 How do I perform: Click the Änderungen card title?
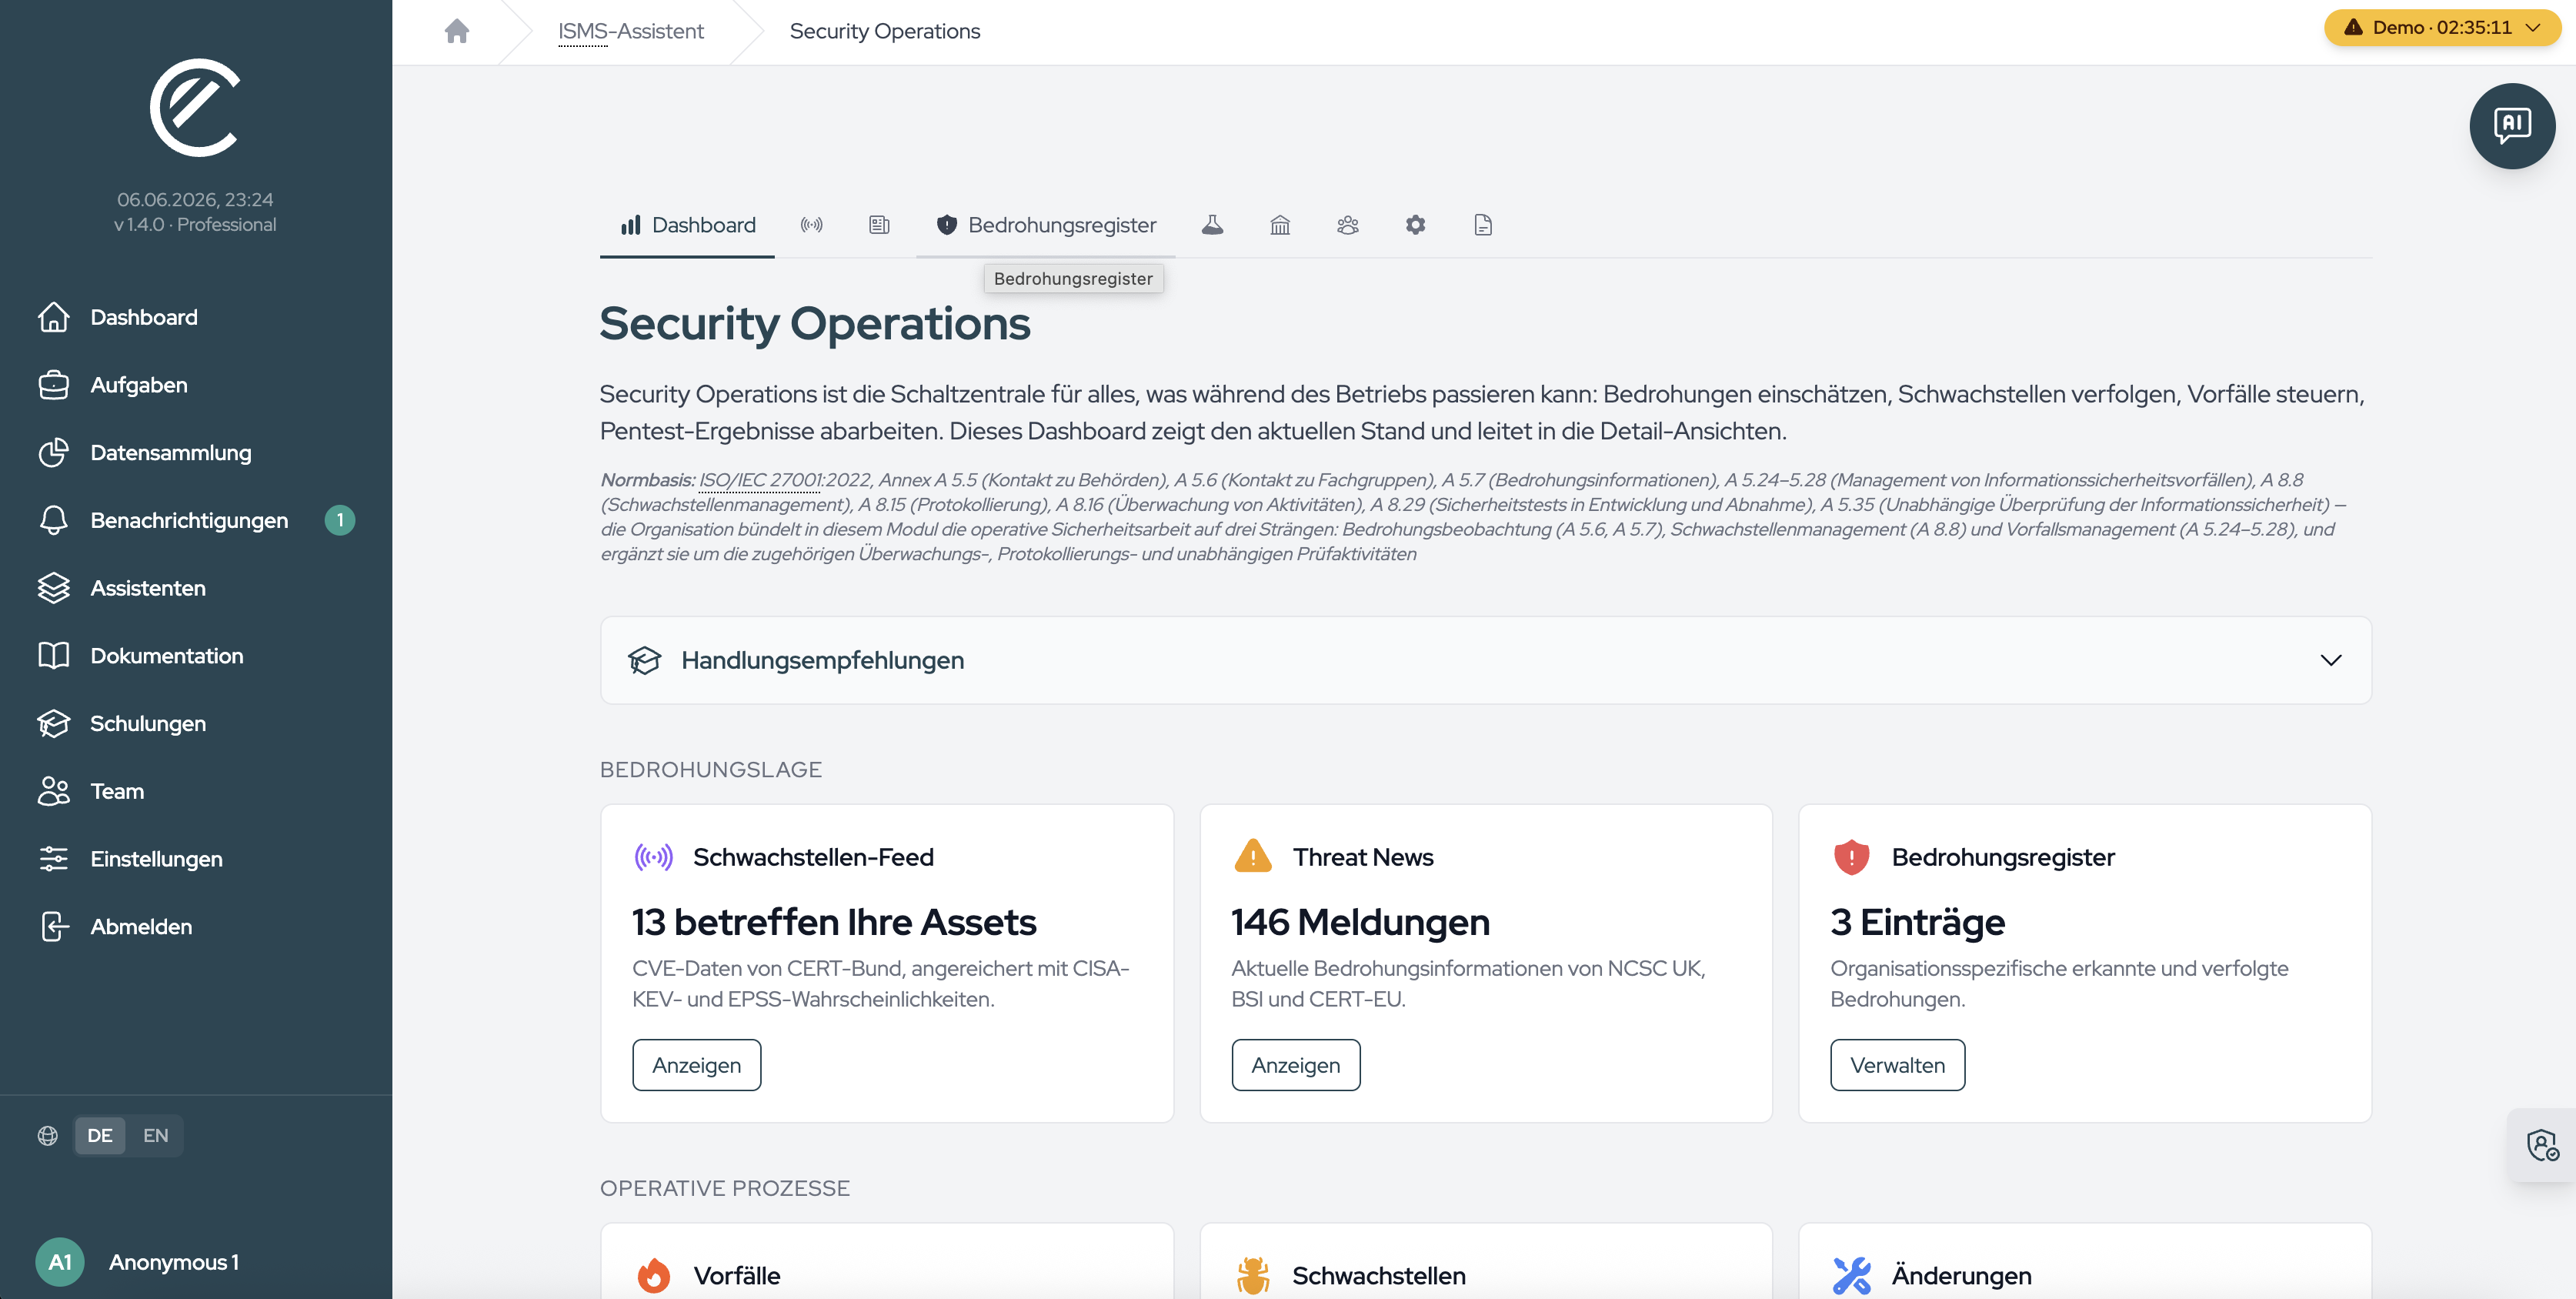1961,1275
